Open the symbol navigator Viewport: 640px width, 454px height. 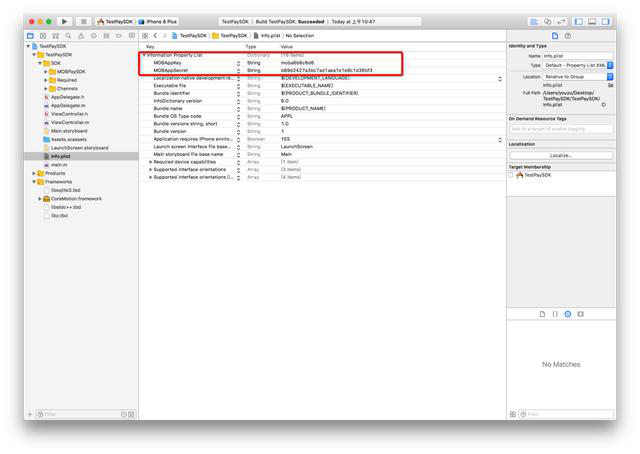(x=56, y=36)
